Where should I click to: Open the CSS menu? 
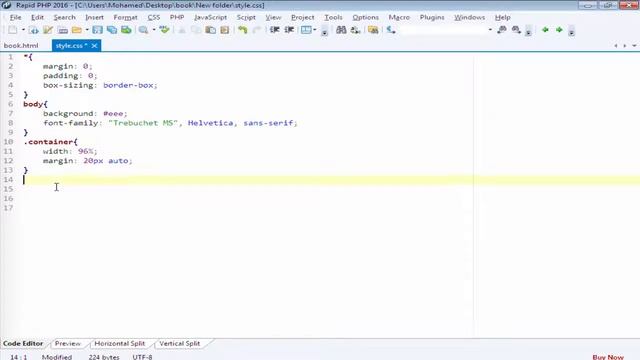click(153, 18)
